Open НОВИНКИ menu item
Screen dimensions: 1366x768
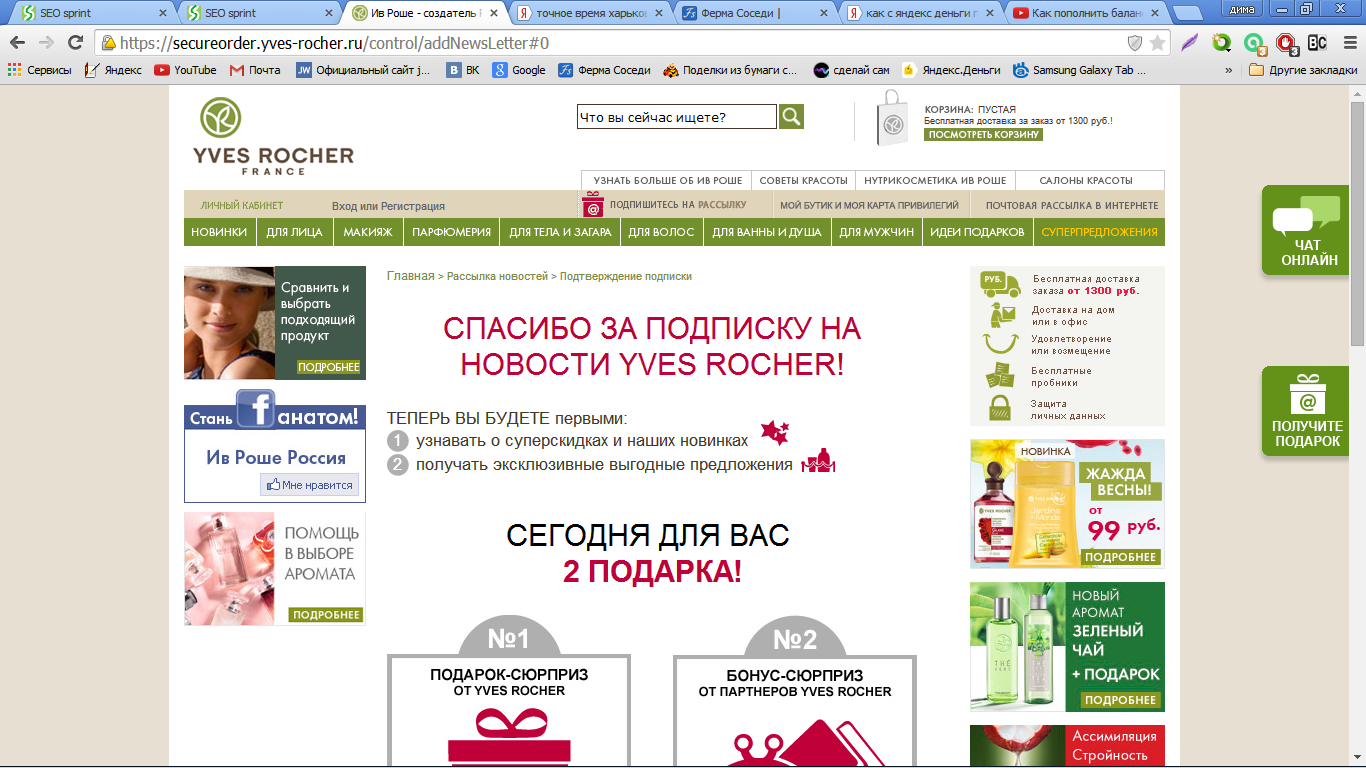click(219, 232)
